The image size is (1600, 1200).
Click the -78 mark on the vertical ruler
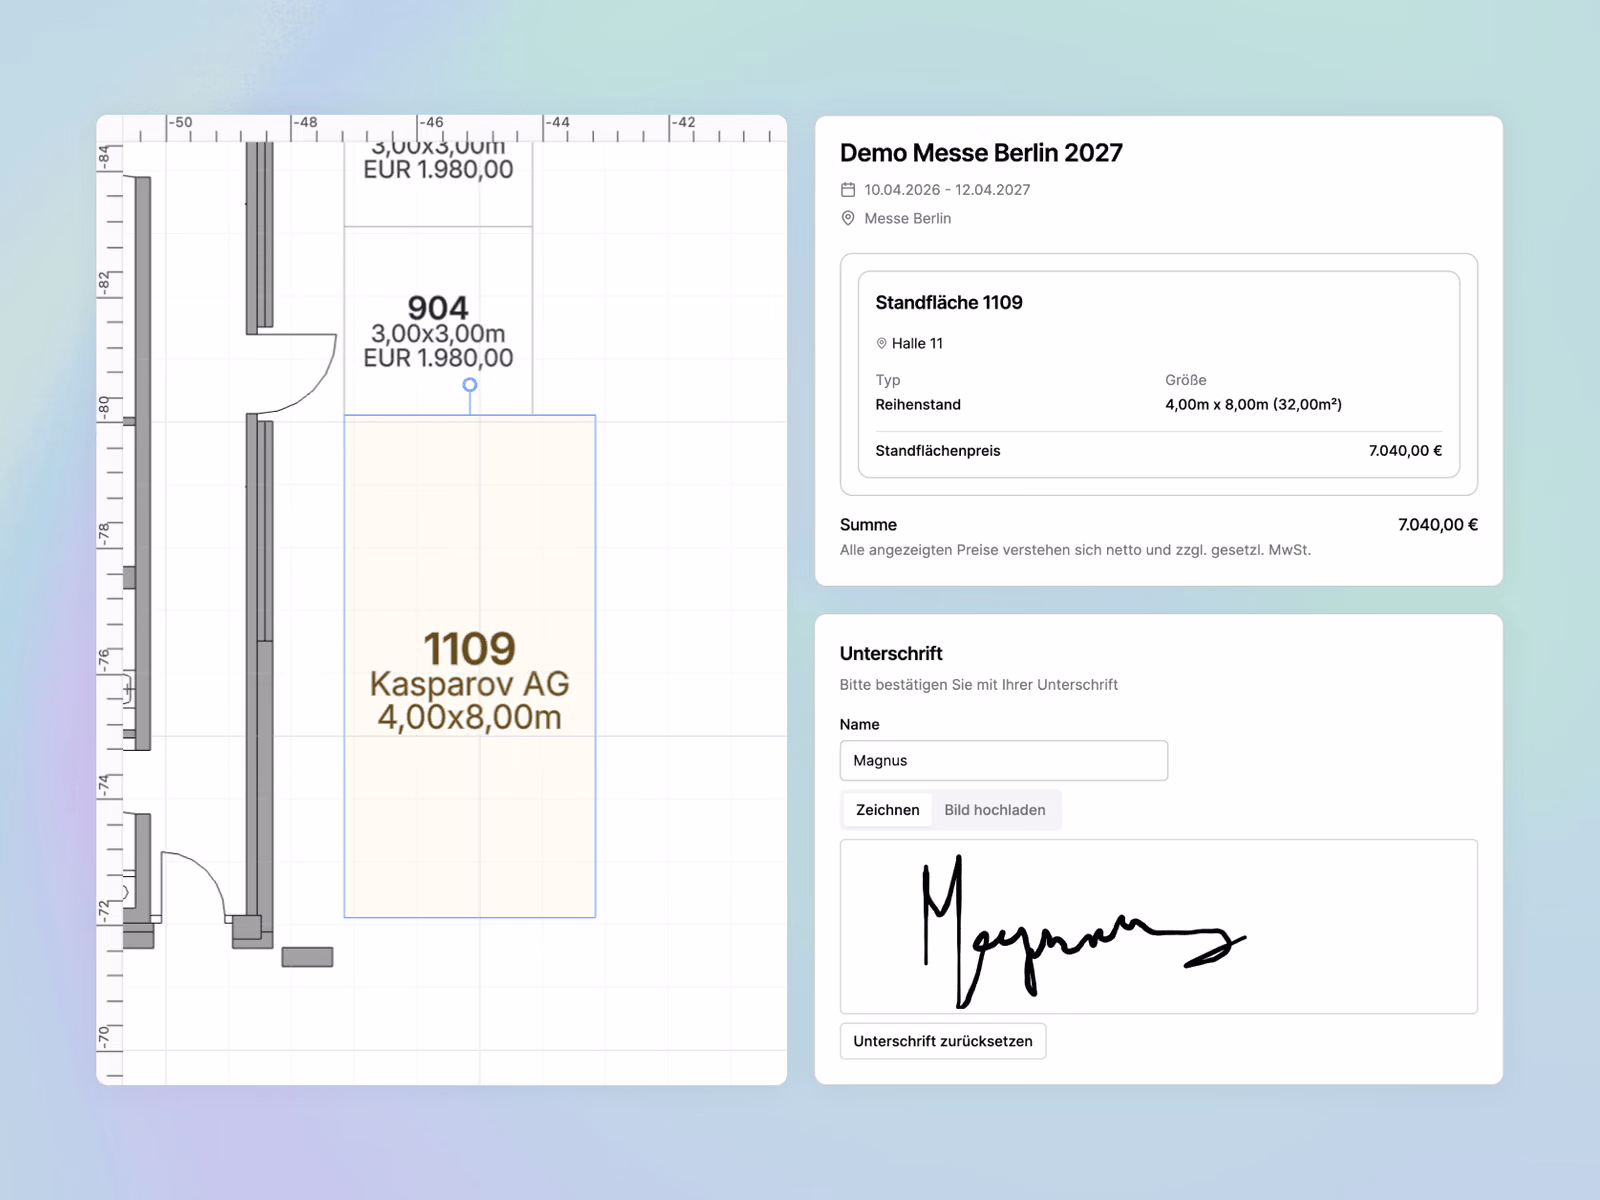(104, 533)
